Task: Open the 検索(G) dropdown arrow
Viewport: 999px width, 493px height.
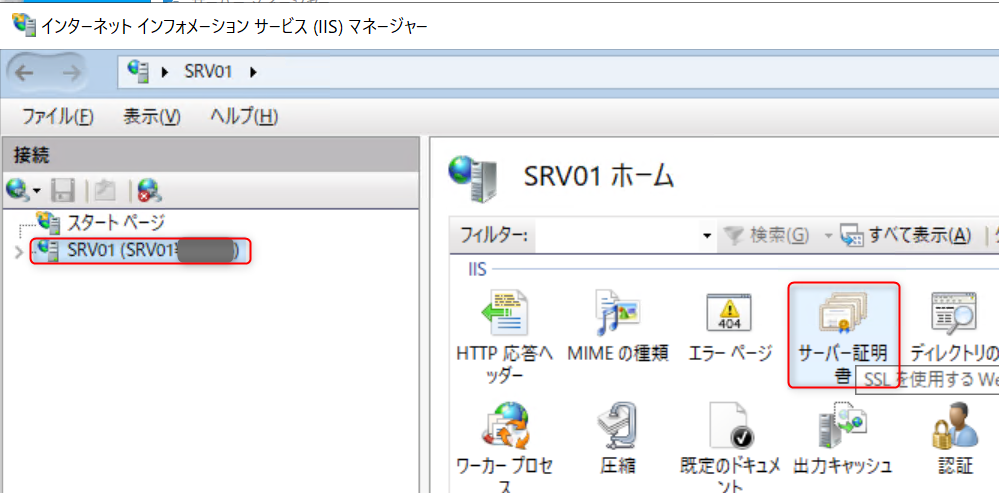Action: 828,237
